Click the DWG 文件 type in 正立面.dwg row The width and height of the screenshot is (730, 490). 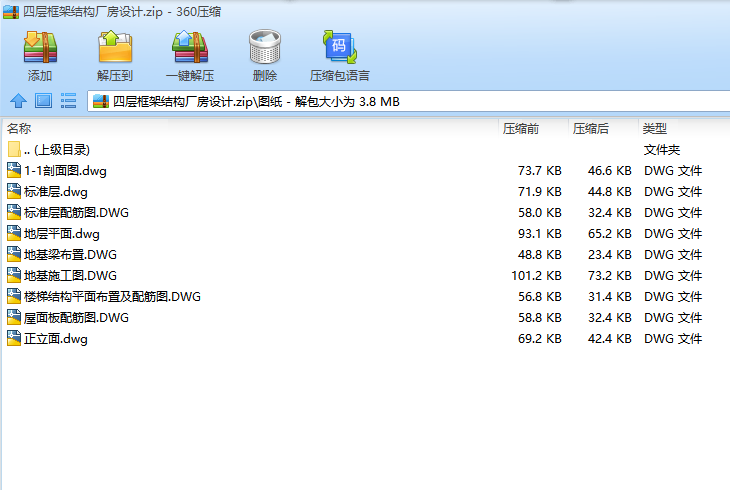click(x=673, y=339)
